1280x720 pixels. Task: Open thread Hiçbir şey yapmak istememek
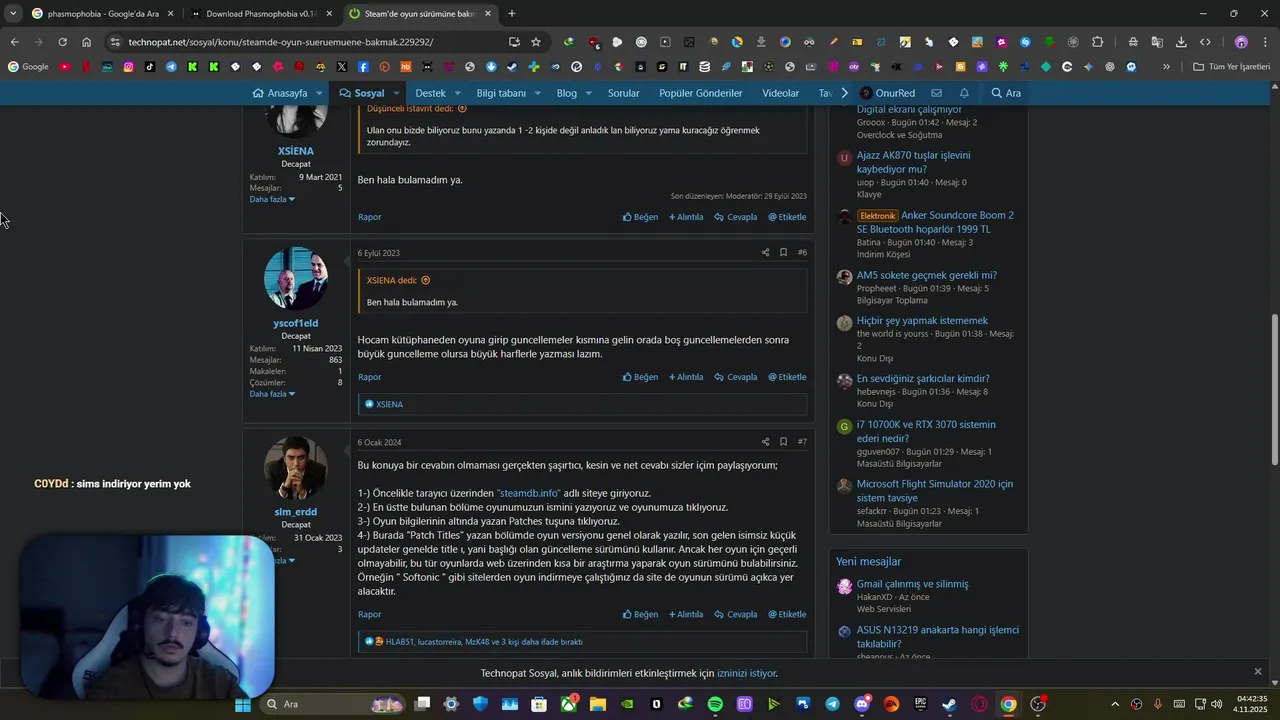(x=922, y=321)
